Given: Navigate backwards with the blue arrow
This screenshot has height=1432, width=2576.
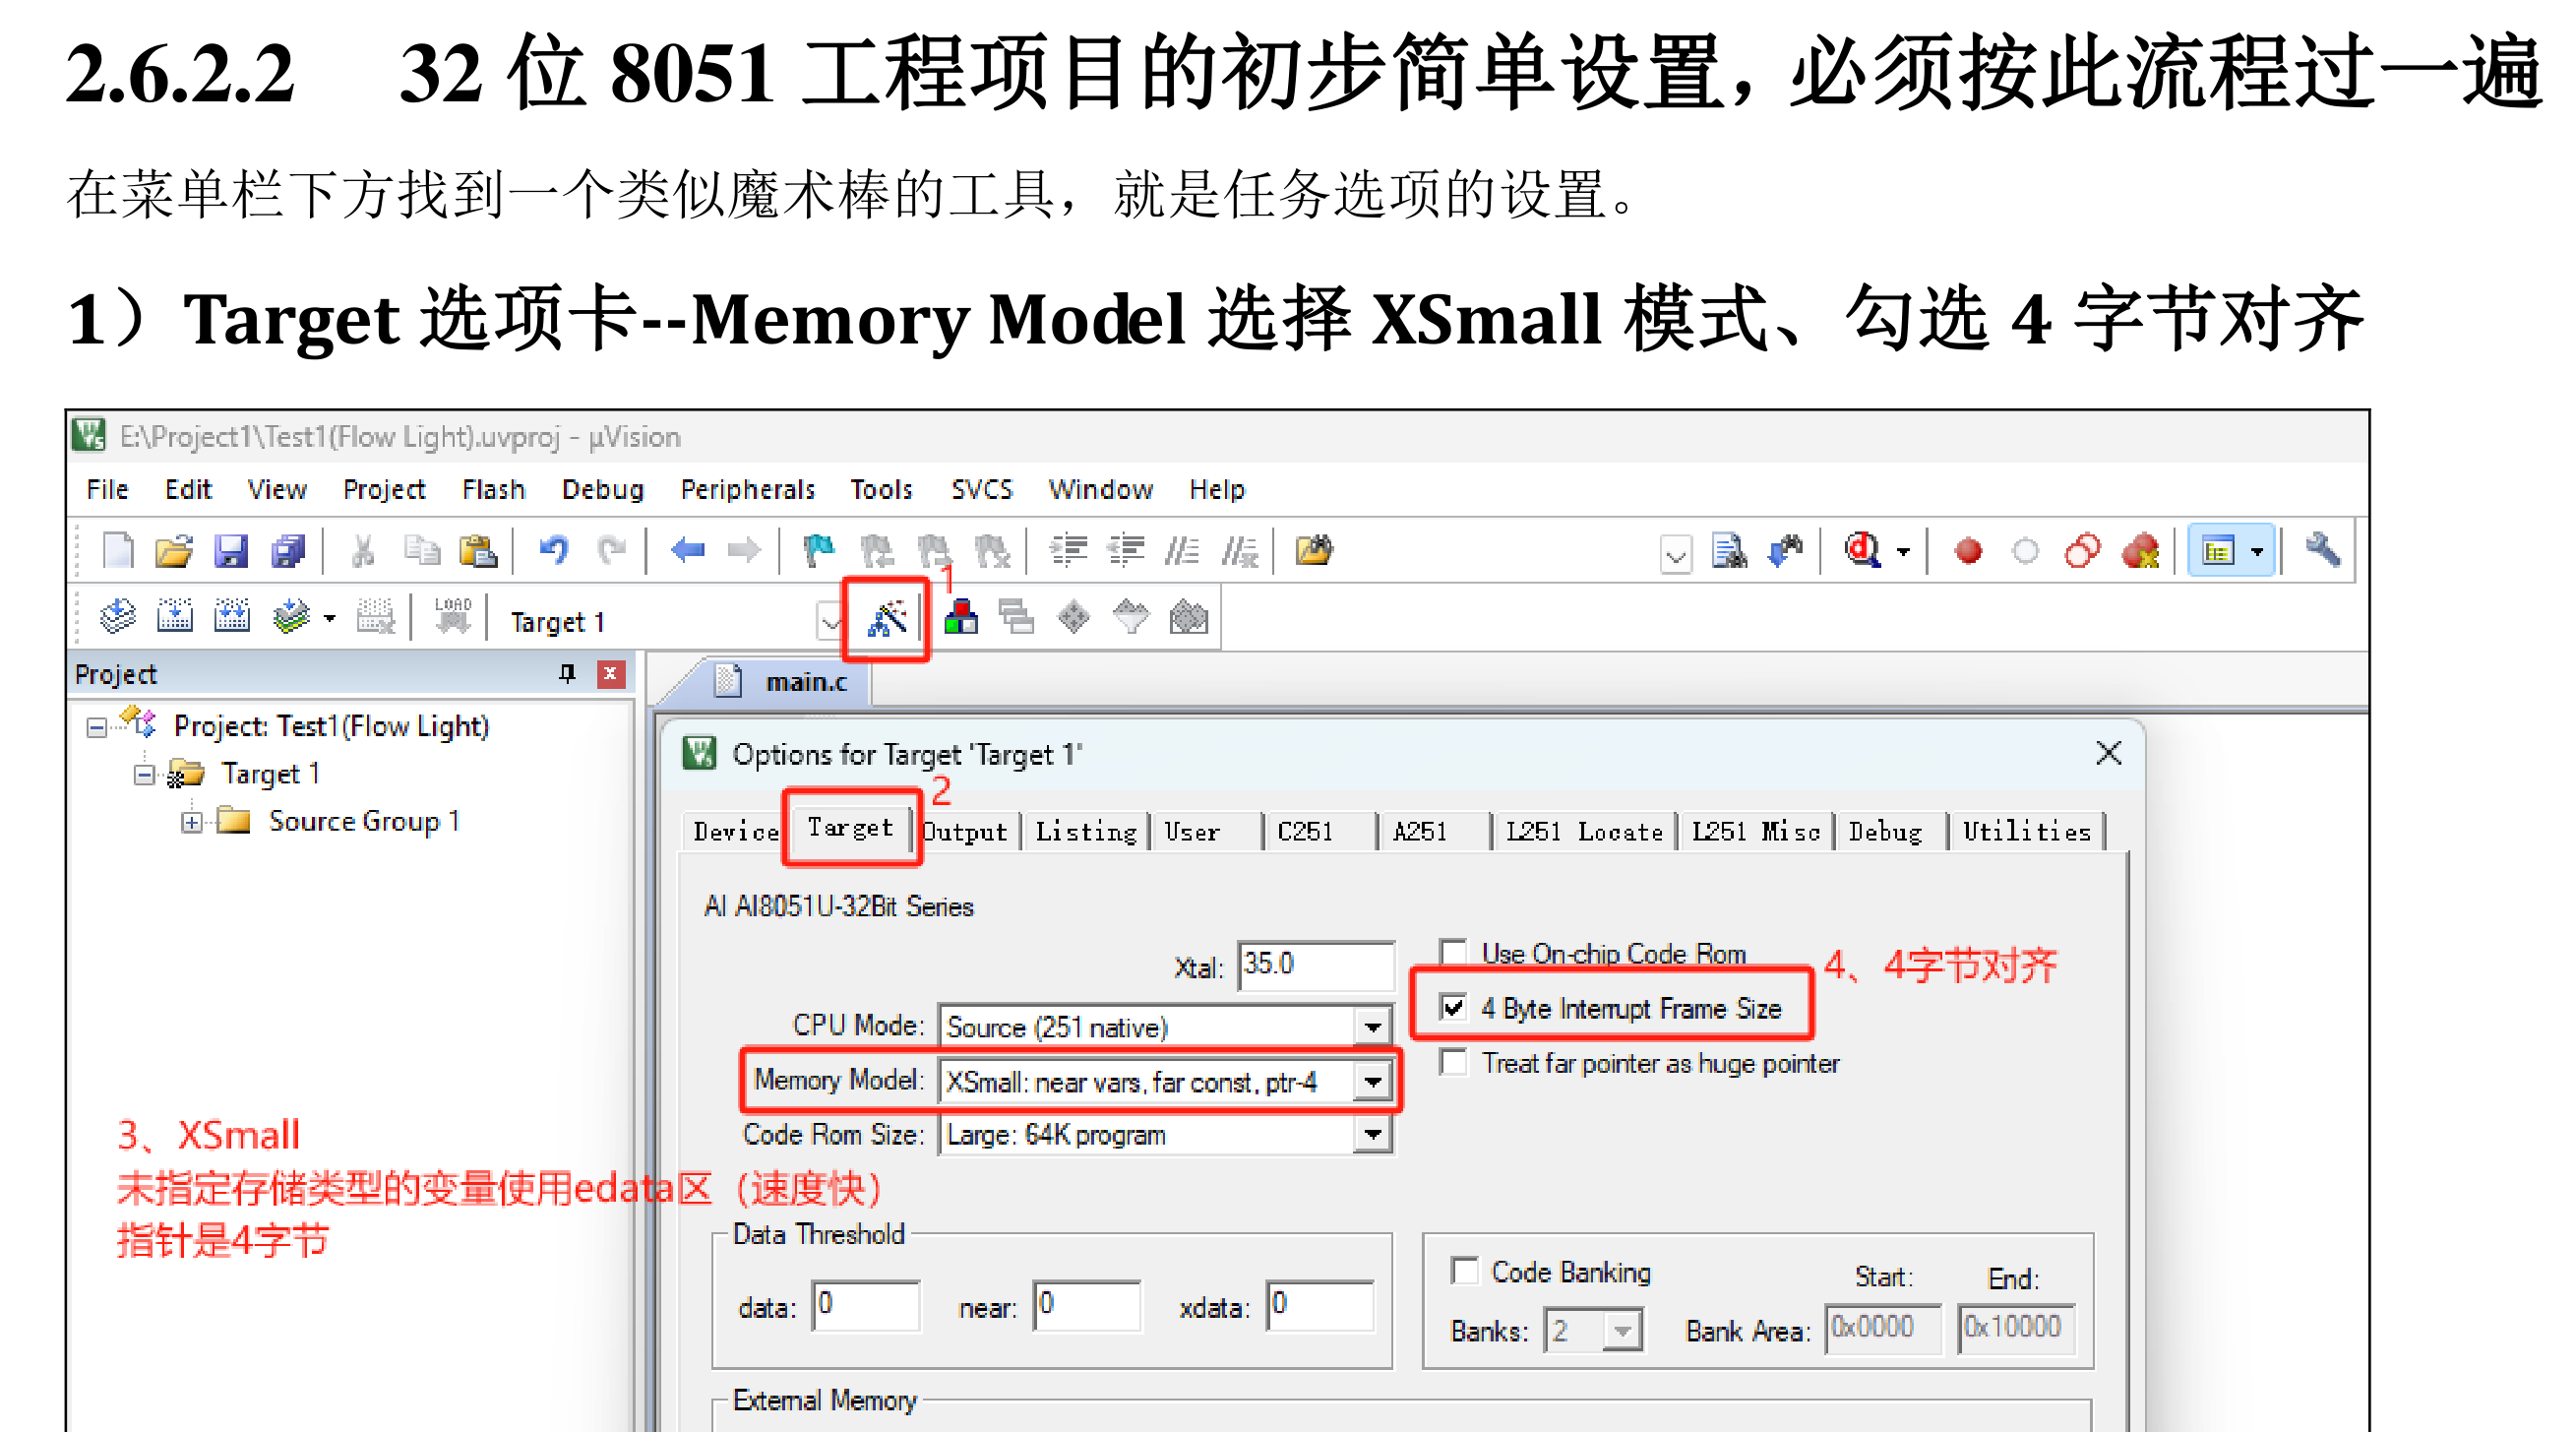Looking at the screenshot, I should coord(688,550).
